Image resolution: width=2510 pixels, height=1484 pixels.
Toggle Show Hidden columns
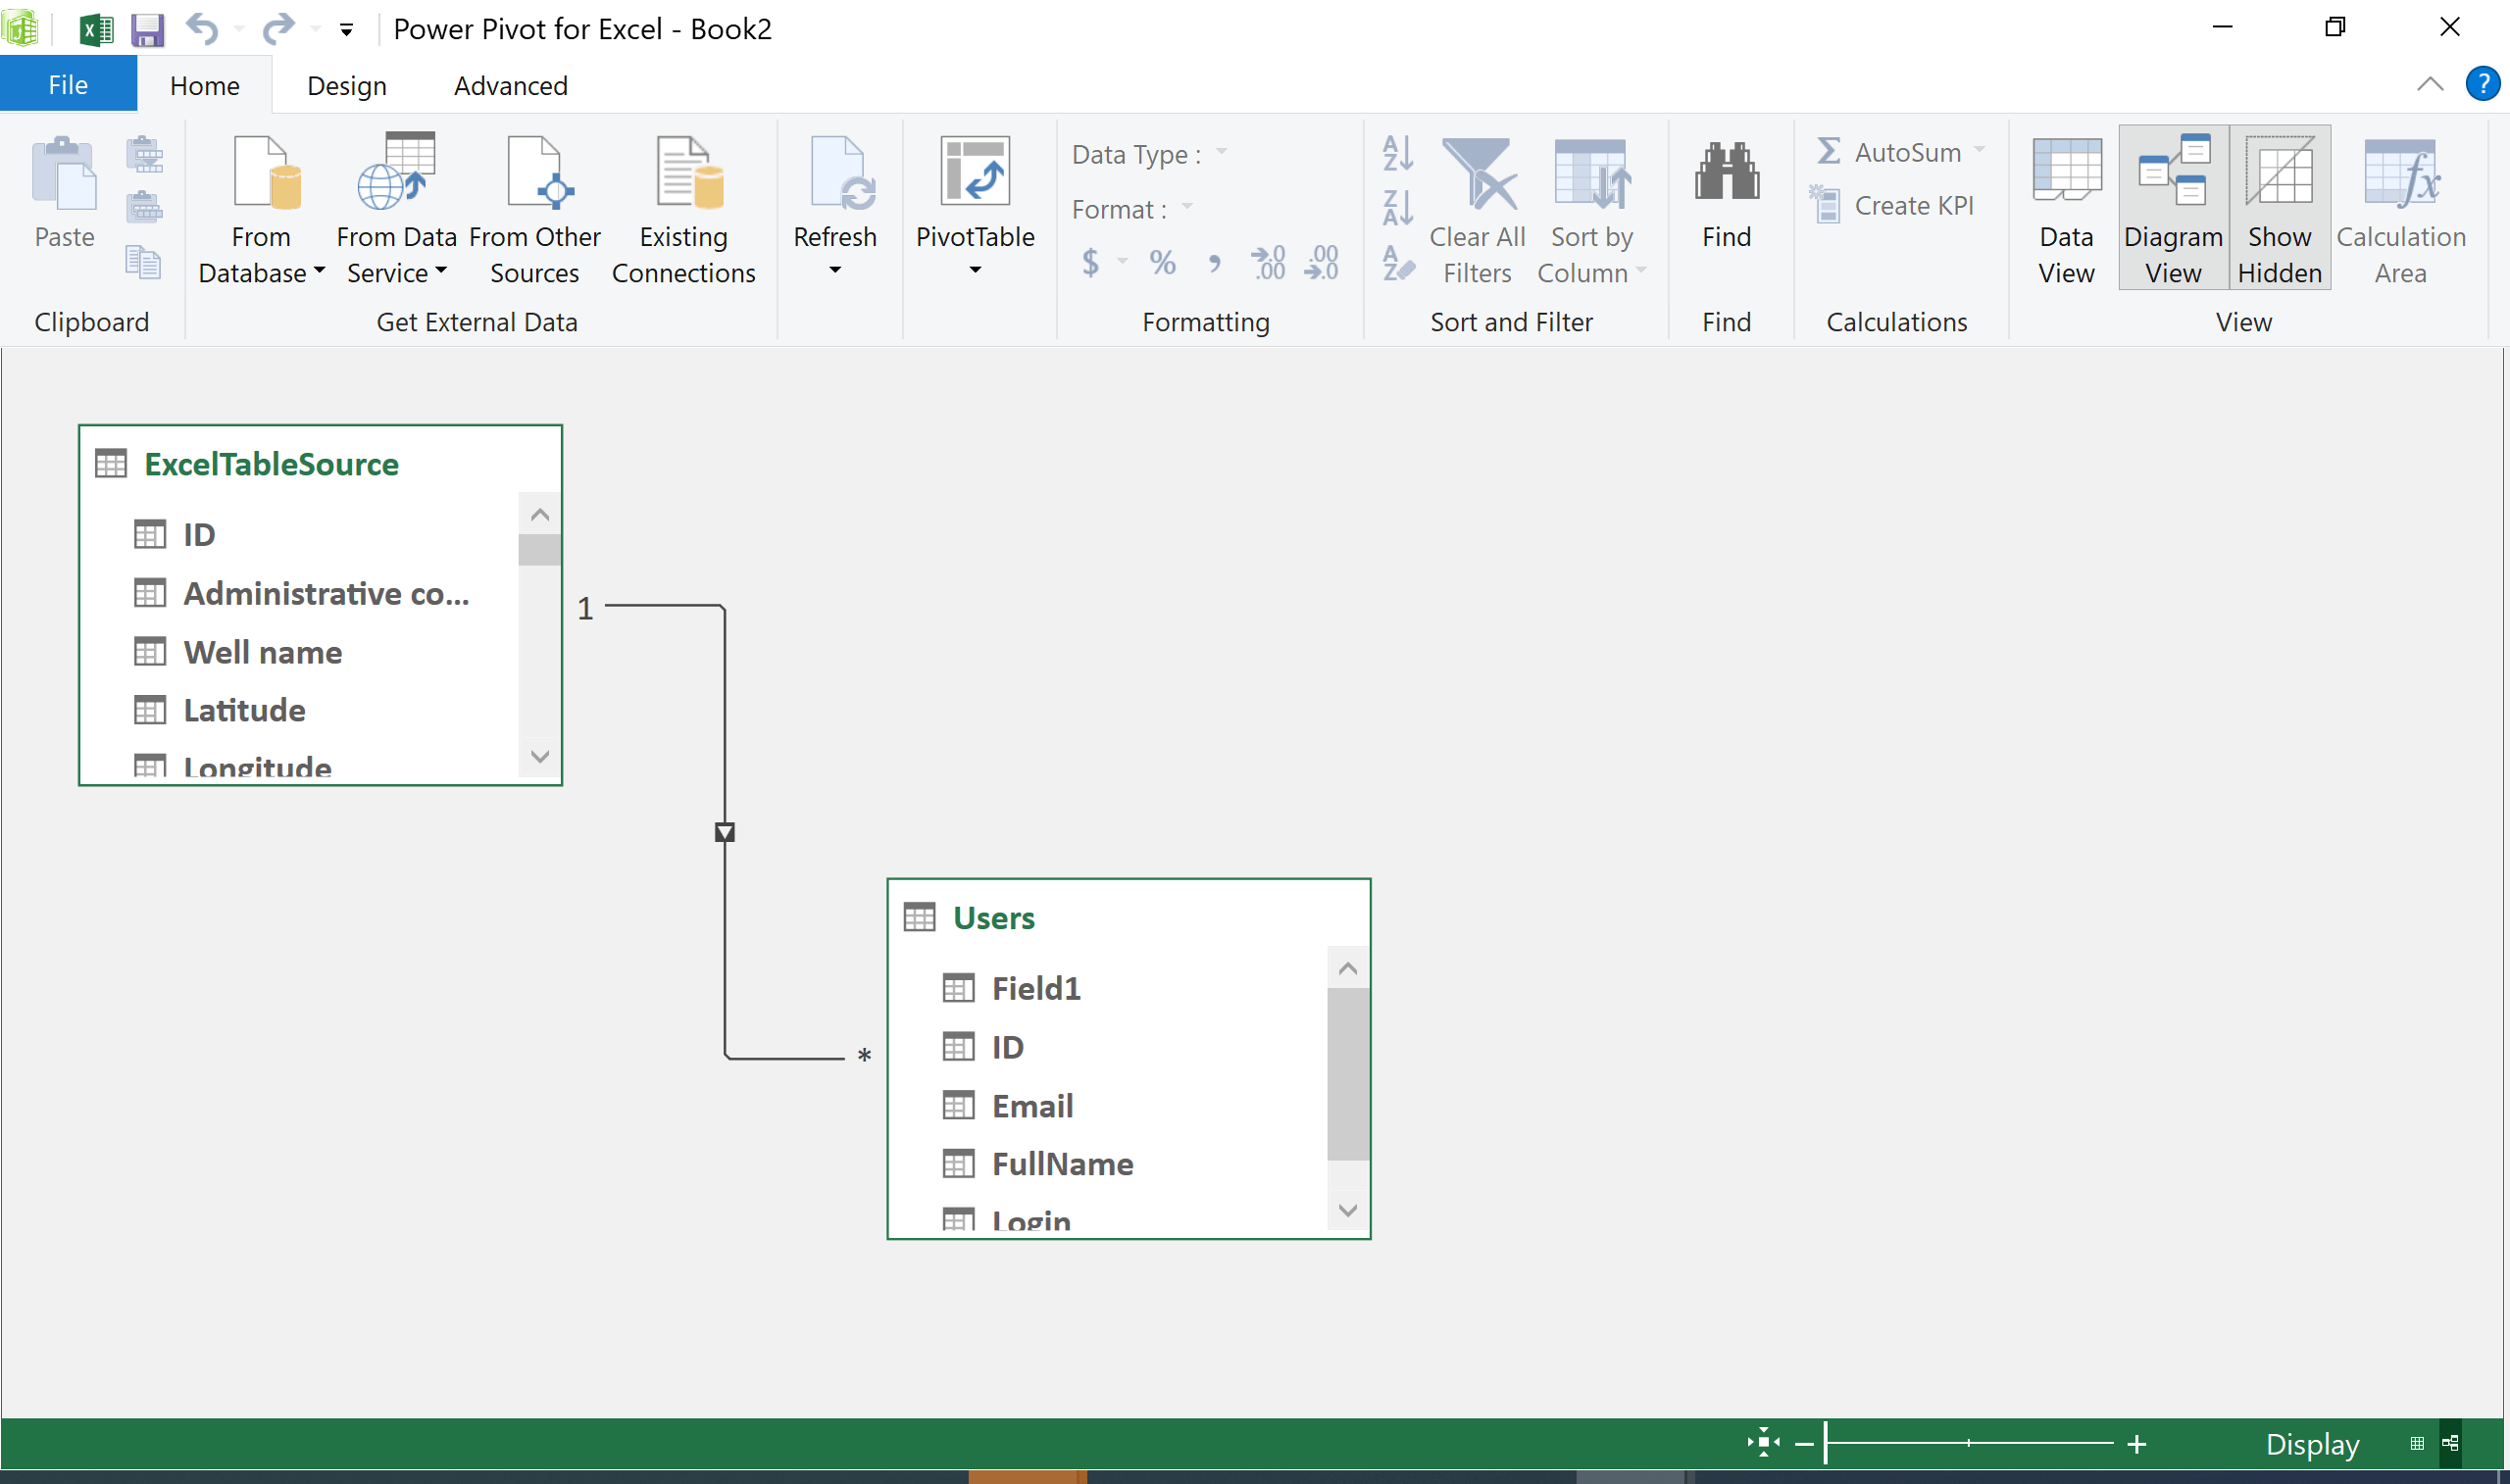2280,208
